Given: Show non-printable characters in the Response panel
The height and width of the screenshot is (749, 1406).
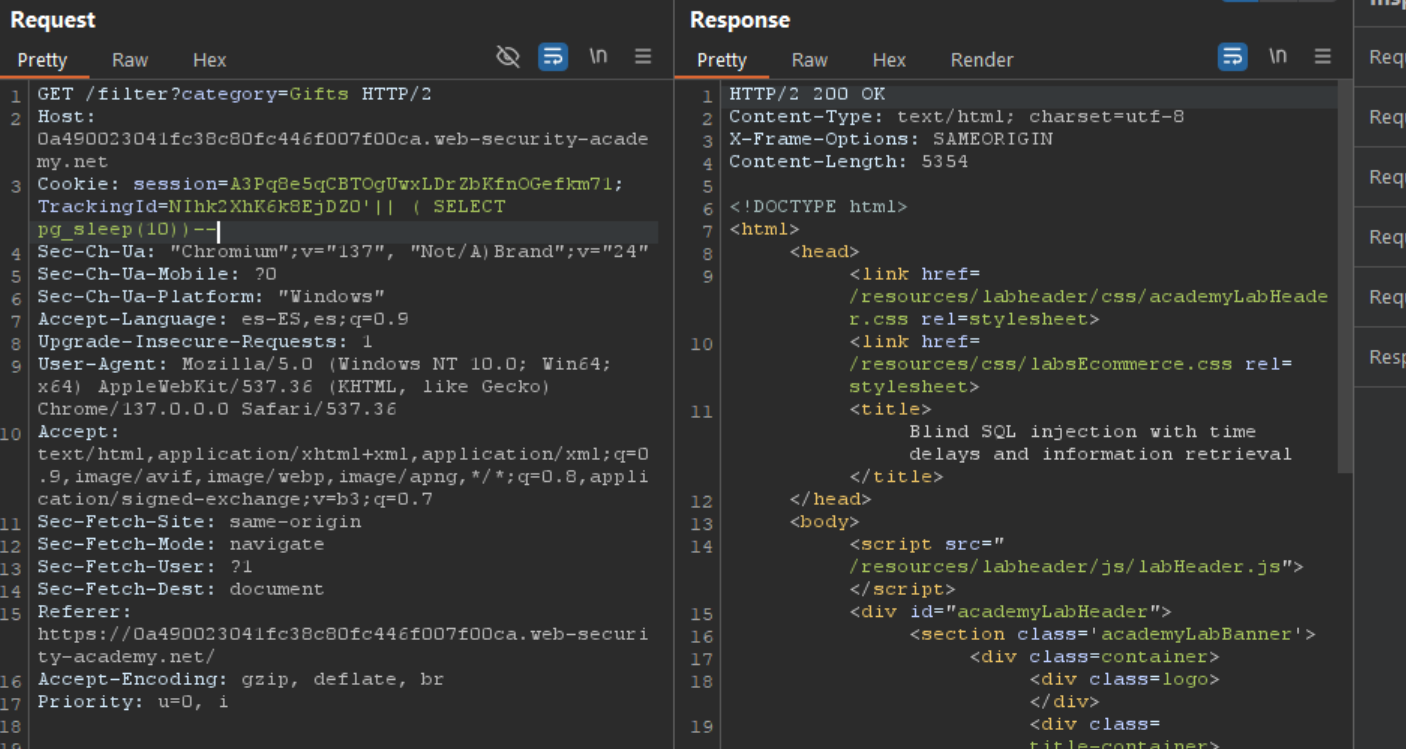Looking at the screenshot, I should click(1278, 57).
